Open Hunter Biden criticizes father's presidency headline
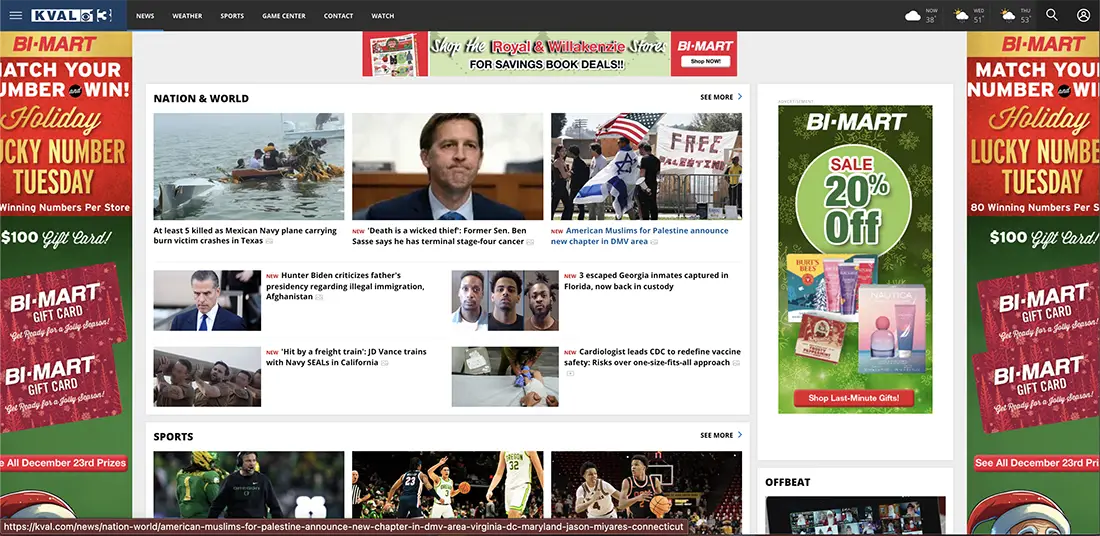The image size is (1100, 536). click(347, 286)
